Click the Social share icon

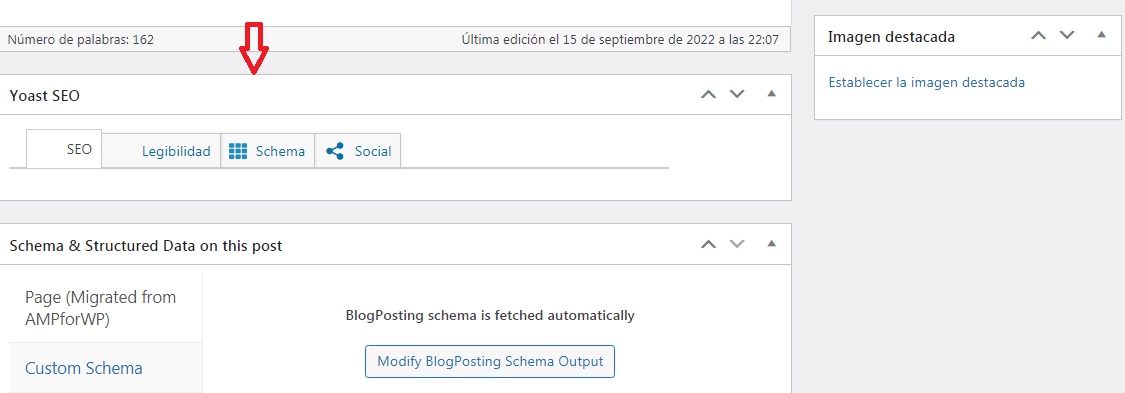click(x=334, y=151)
